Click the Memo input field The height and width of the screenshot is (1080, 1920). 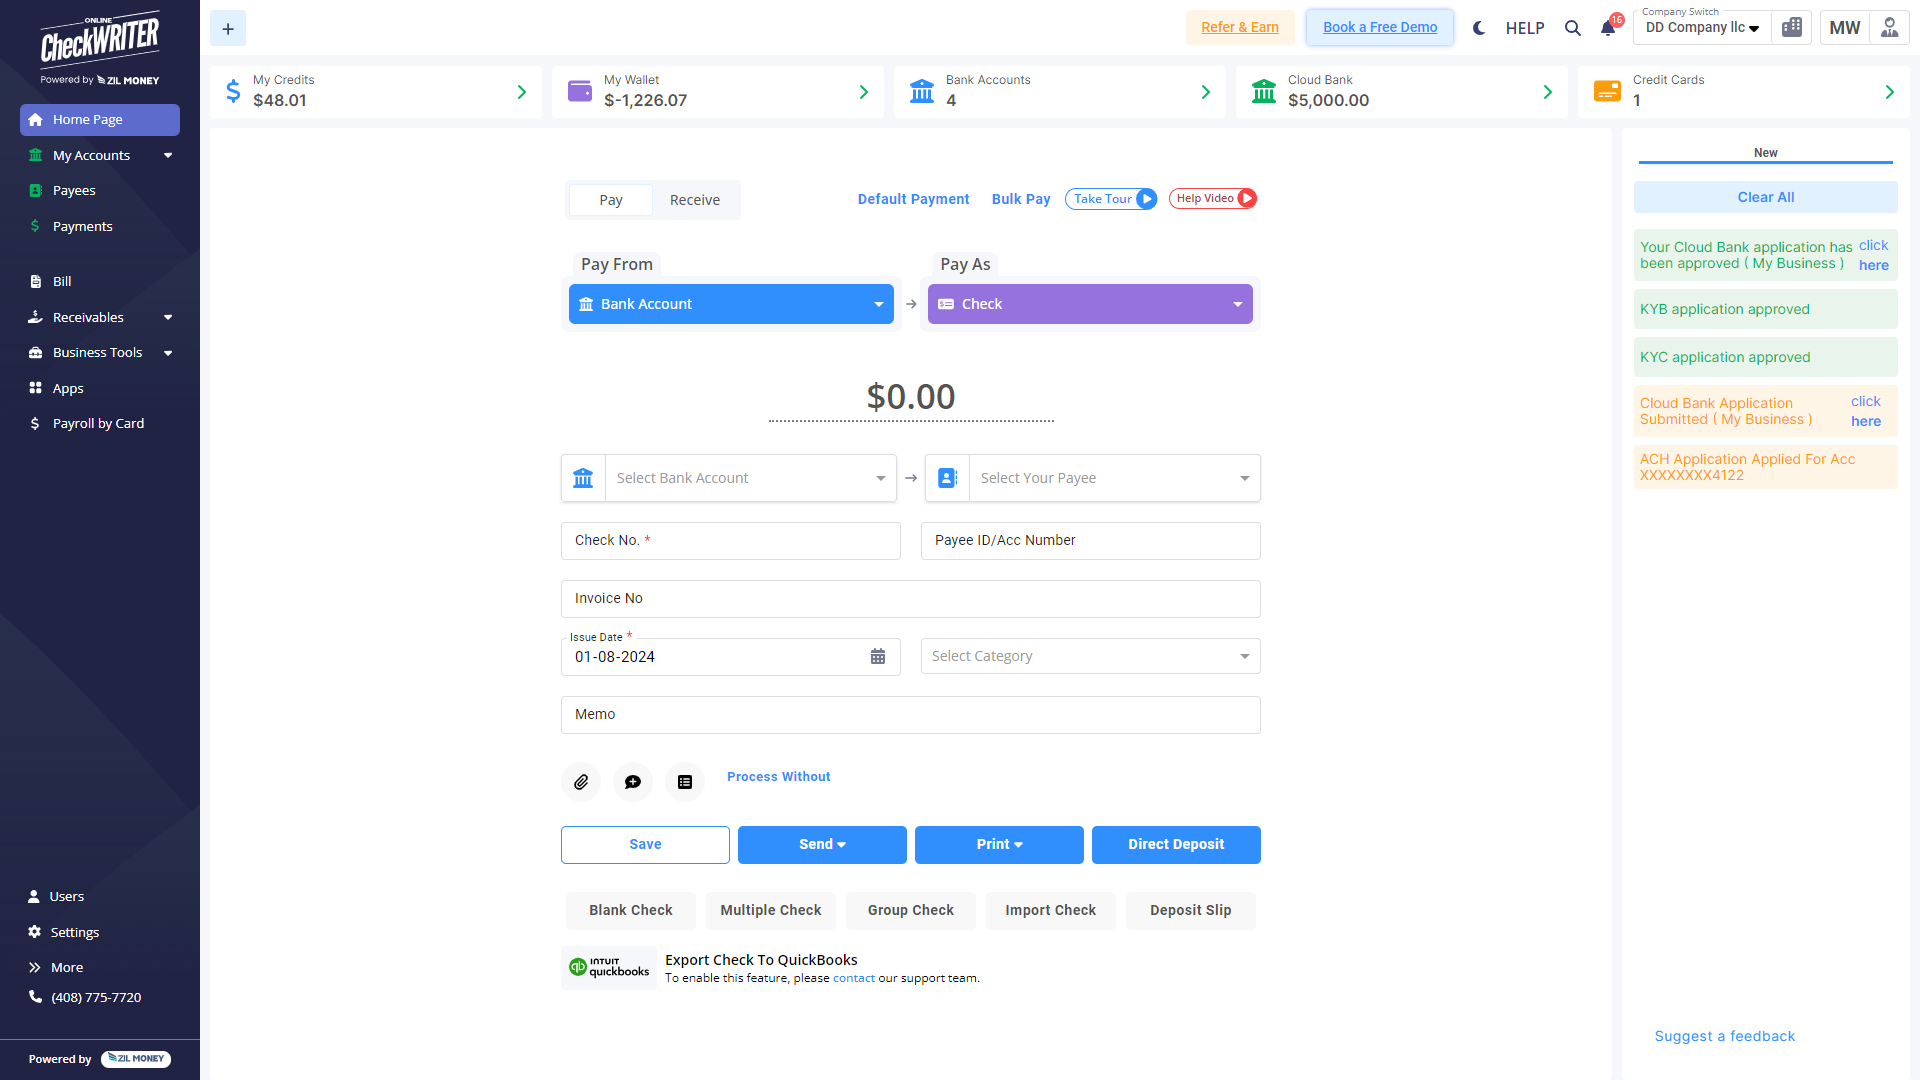pos(910,714)
